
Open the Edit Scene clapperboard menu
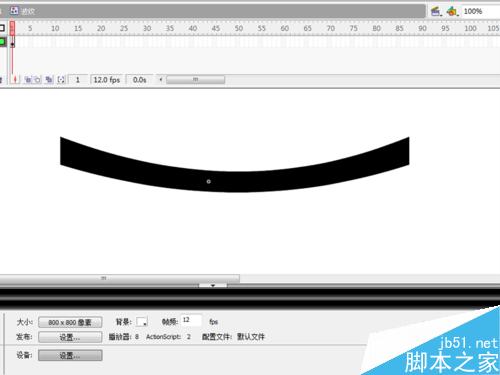(x=436, y=12)
